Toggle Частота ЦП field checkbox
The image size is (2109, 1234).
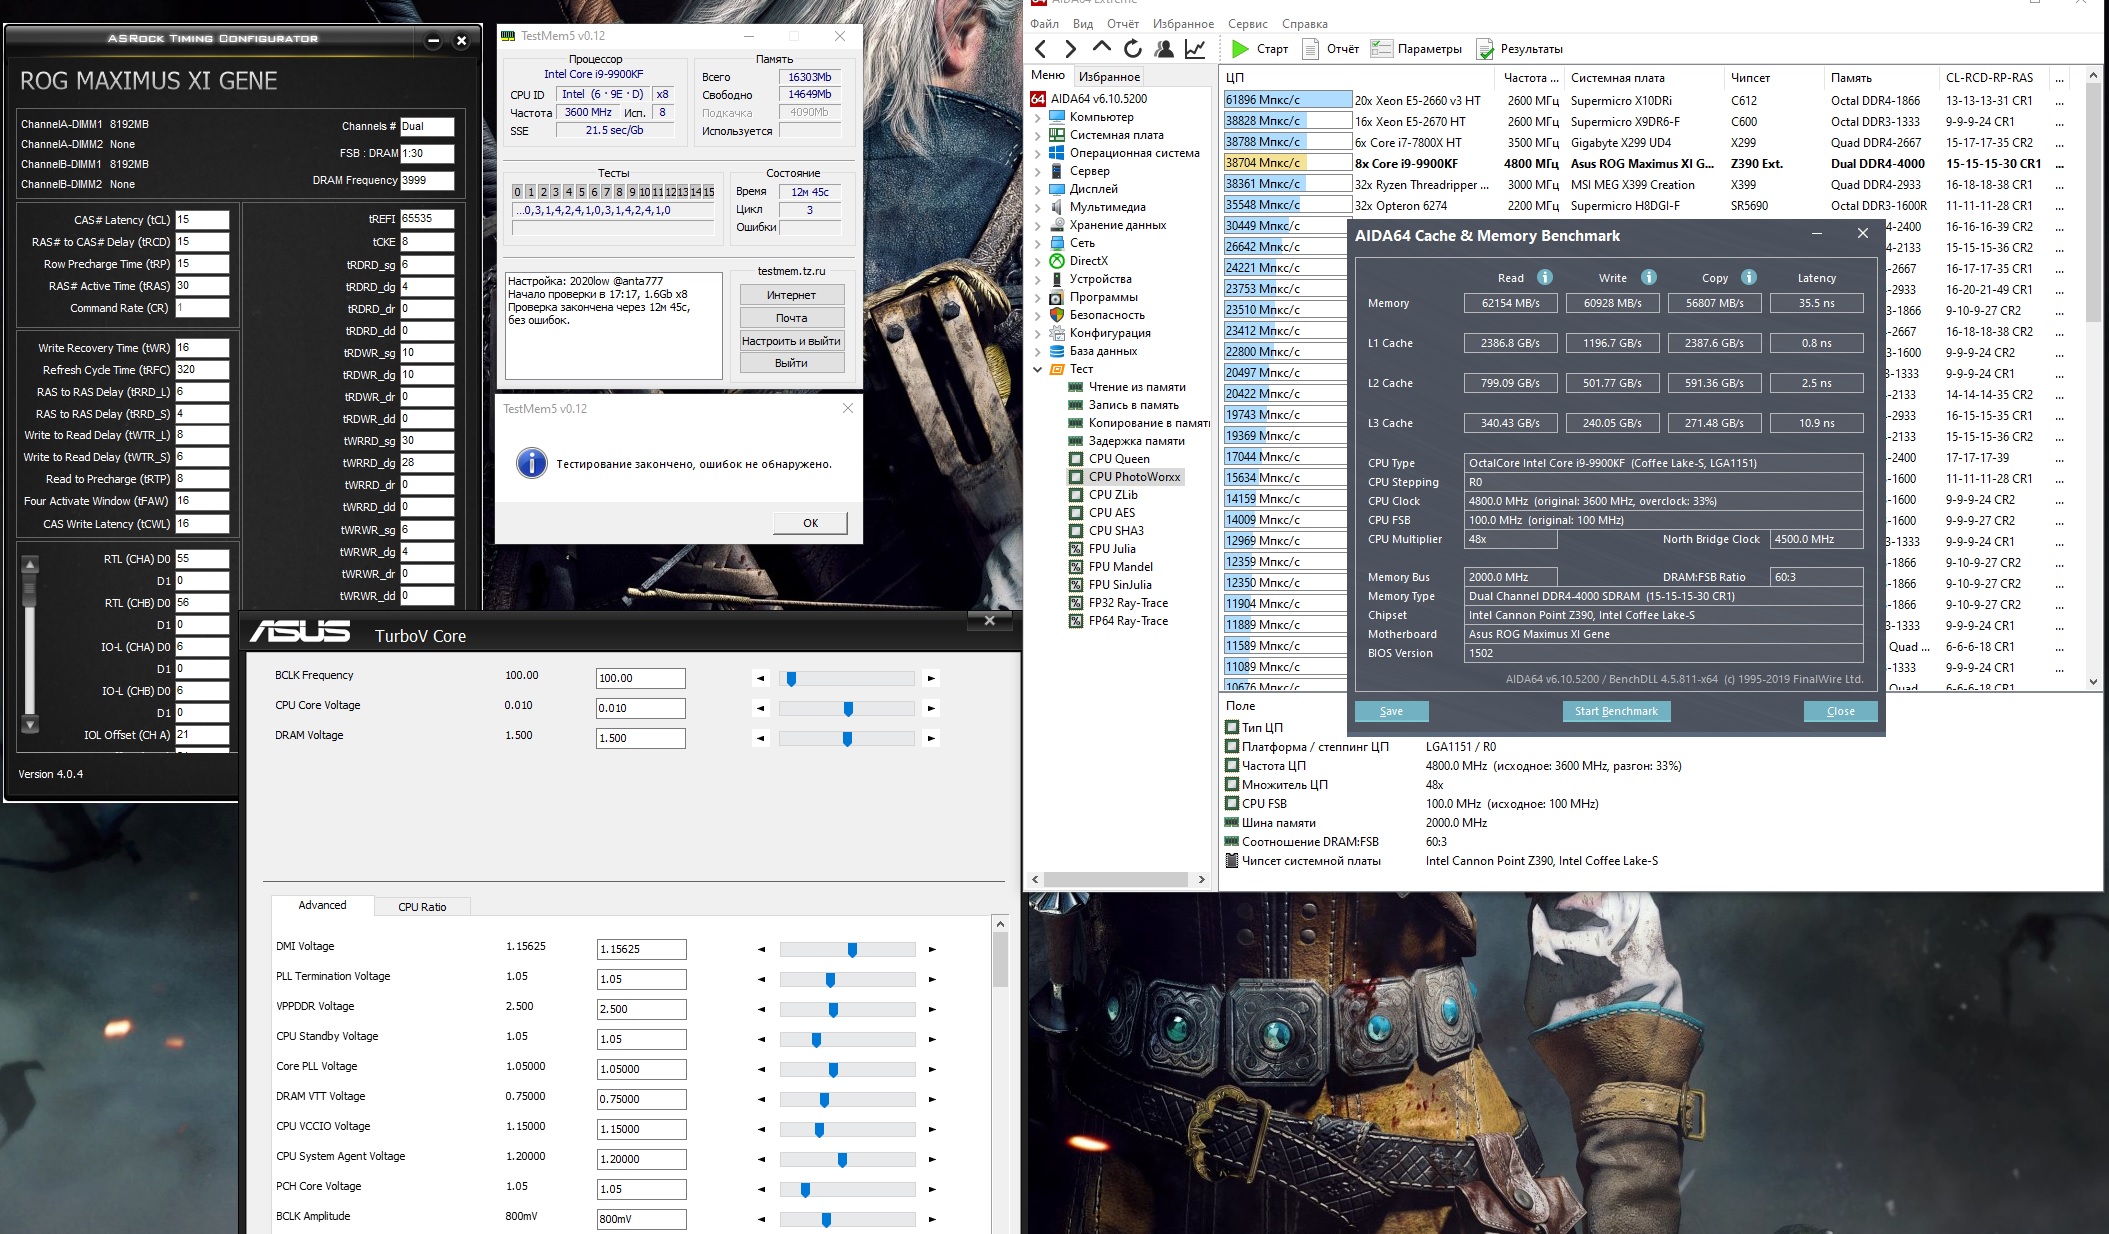click(1232, 765)
